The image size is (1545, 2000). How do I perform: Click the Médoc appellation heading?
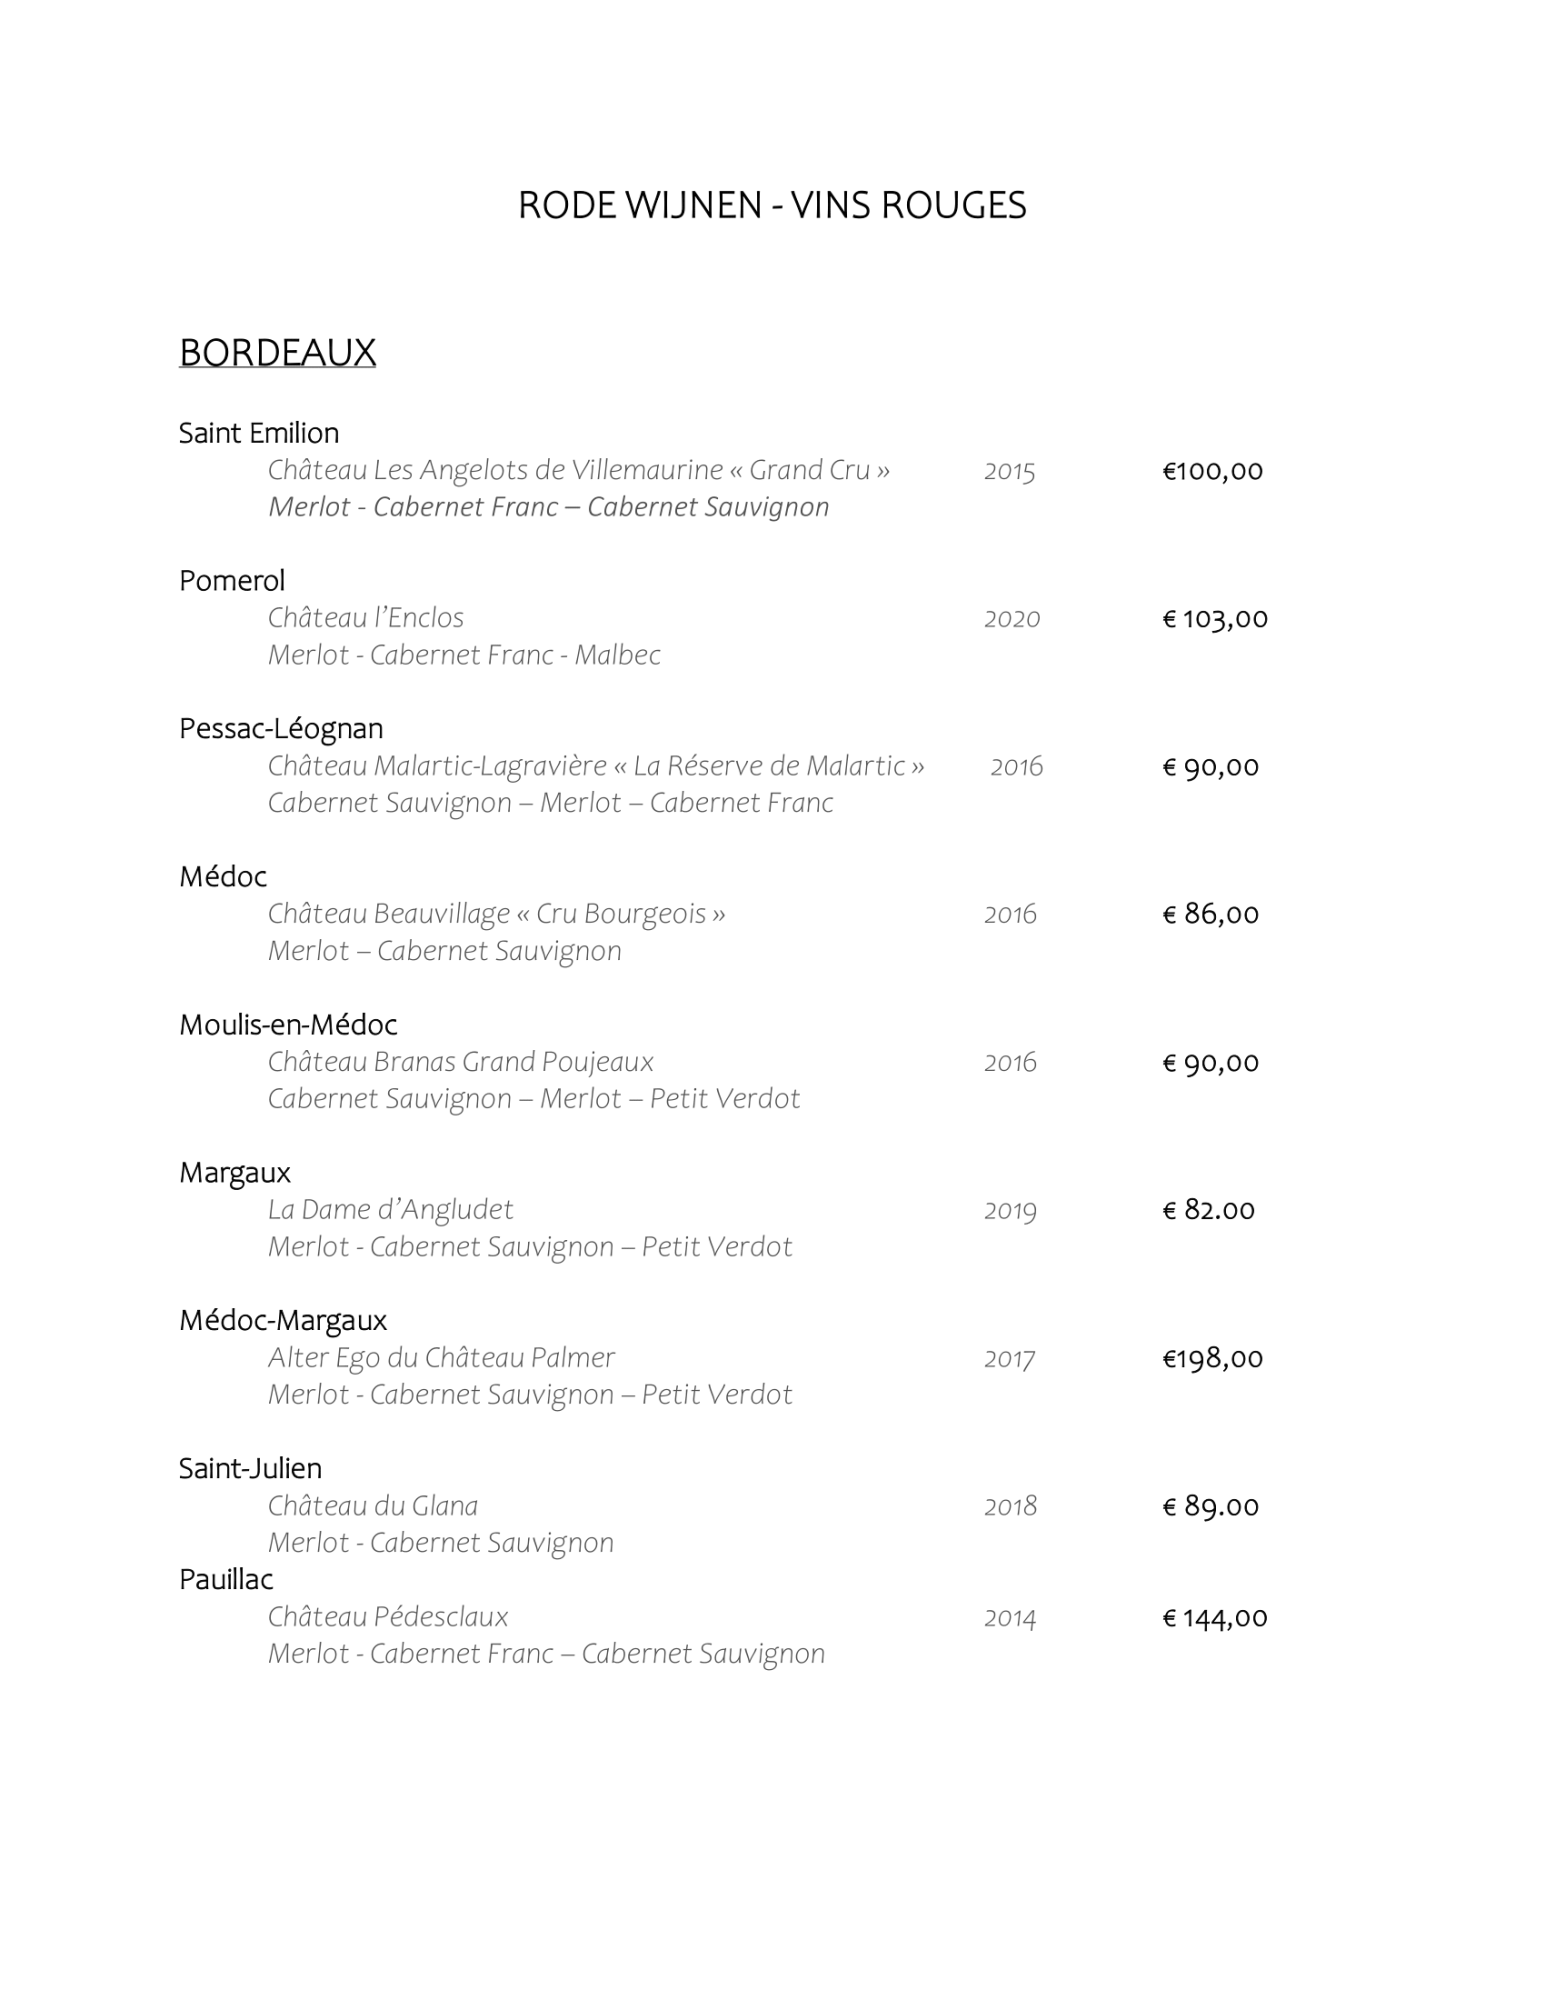tap(223, 877)
